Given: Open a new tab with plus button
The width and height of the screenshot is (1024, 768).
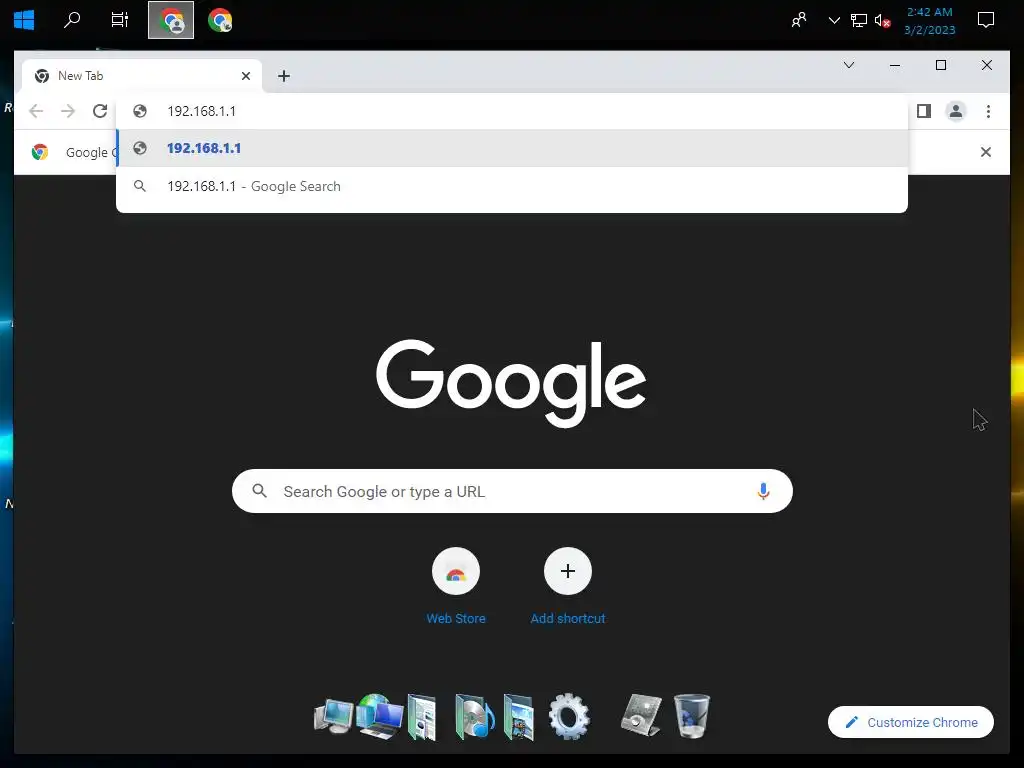Looking at the screenshot, I should (283, 76).
